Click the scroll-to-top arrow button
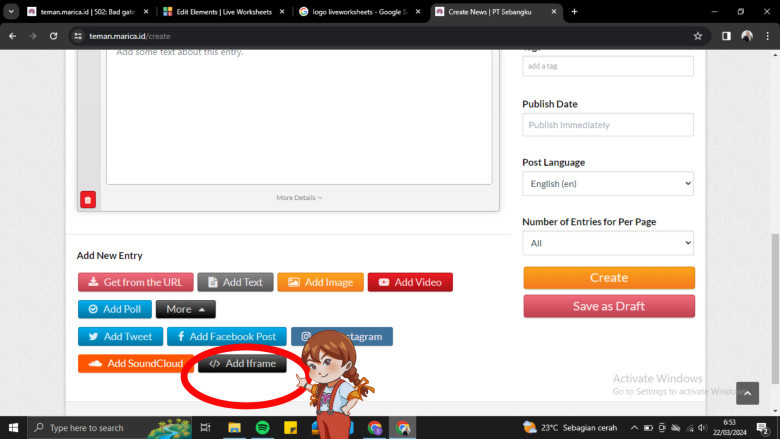 click(x=746, y=393)
